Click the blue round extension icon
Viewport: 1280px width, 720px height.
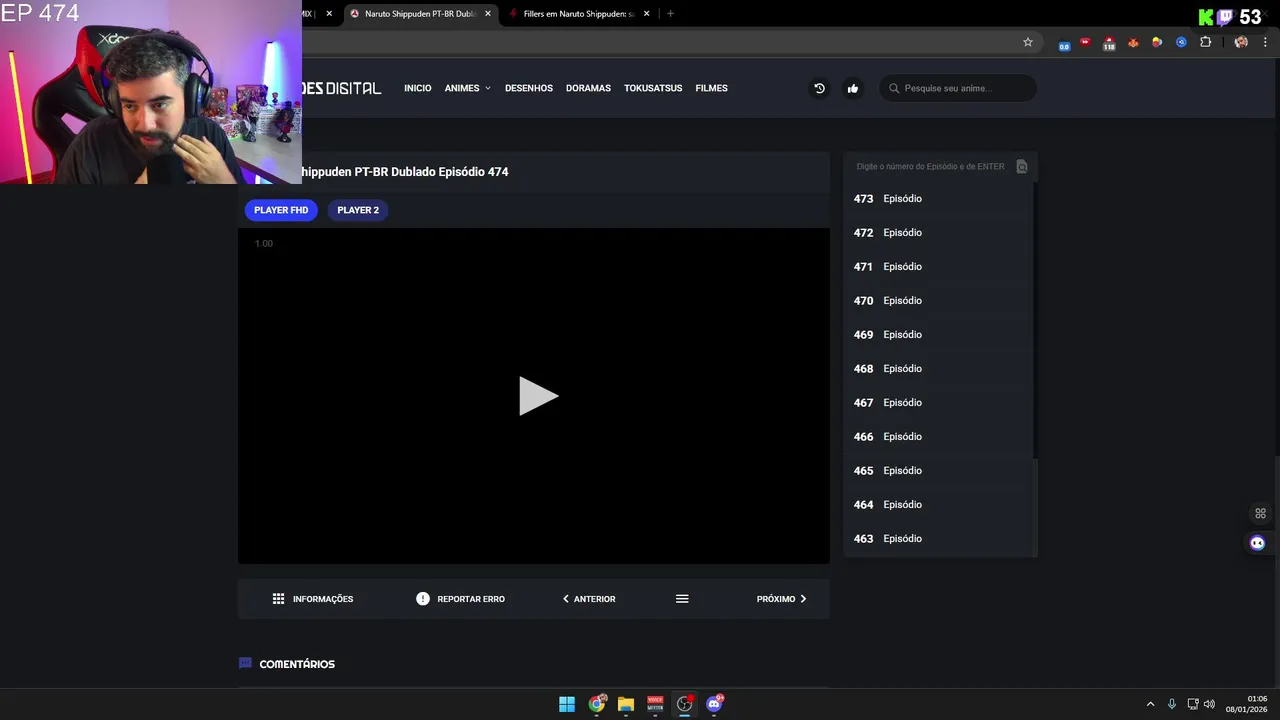1181,42
